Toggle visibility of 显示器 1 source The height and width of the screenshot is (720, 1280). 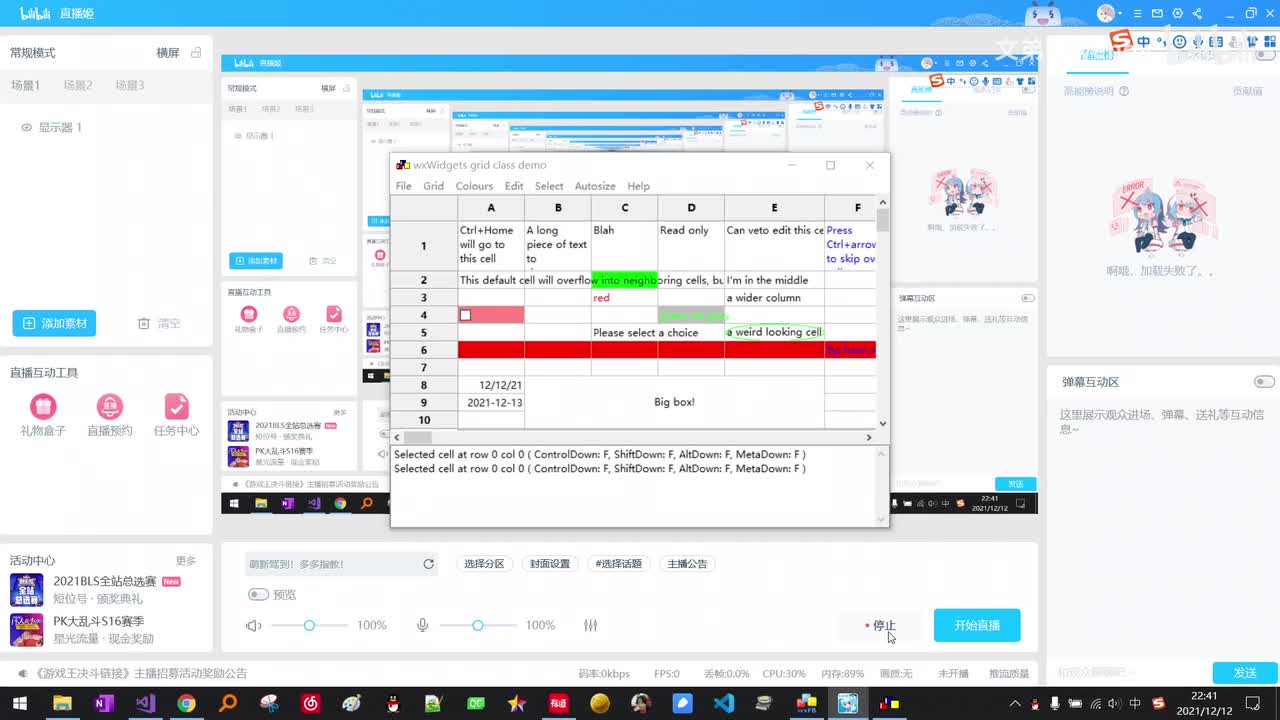27,127
